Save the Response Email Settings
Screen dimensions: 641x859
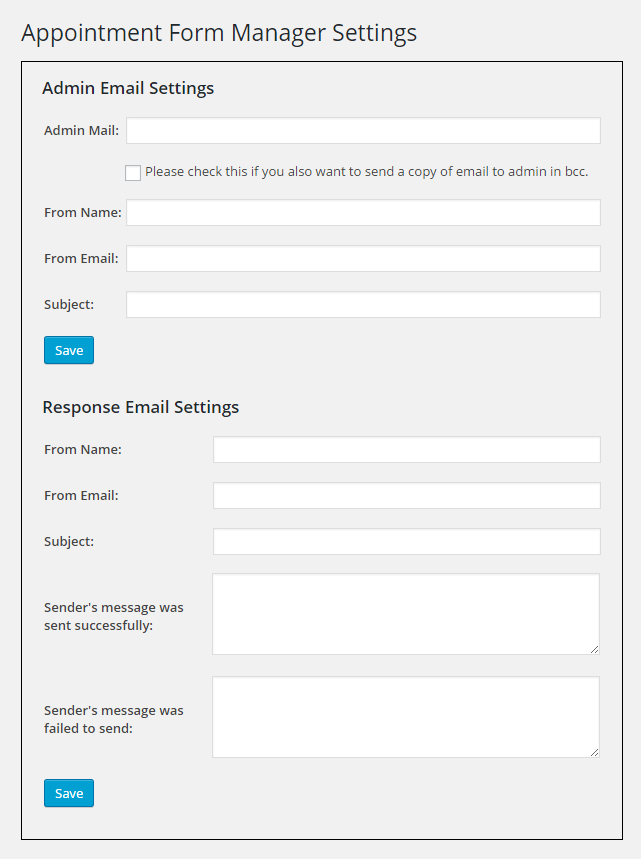69,793
